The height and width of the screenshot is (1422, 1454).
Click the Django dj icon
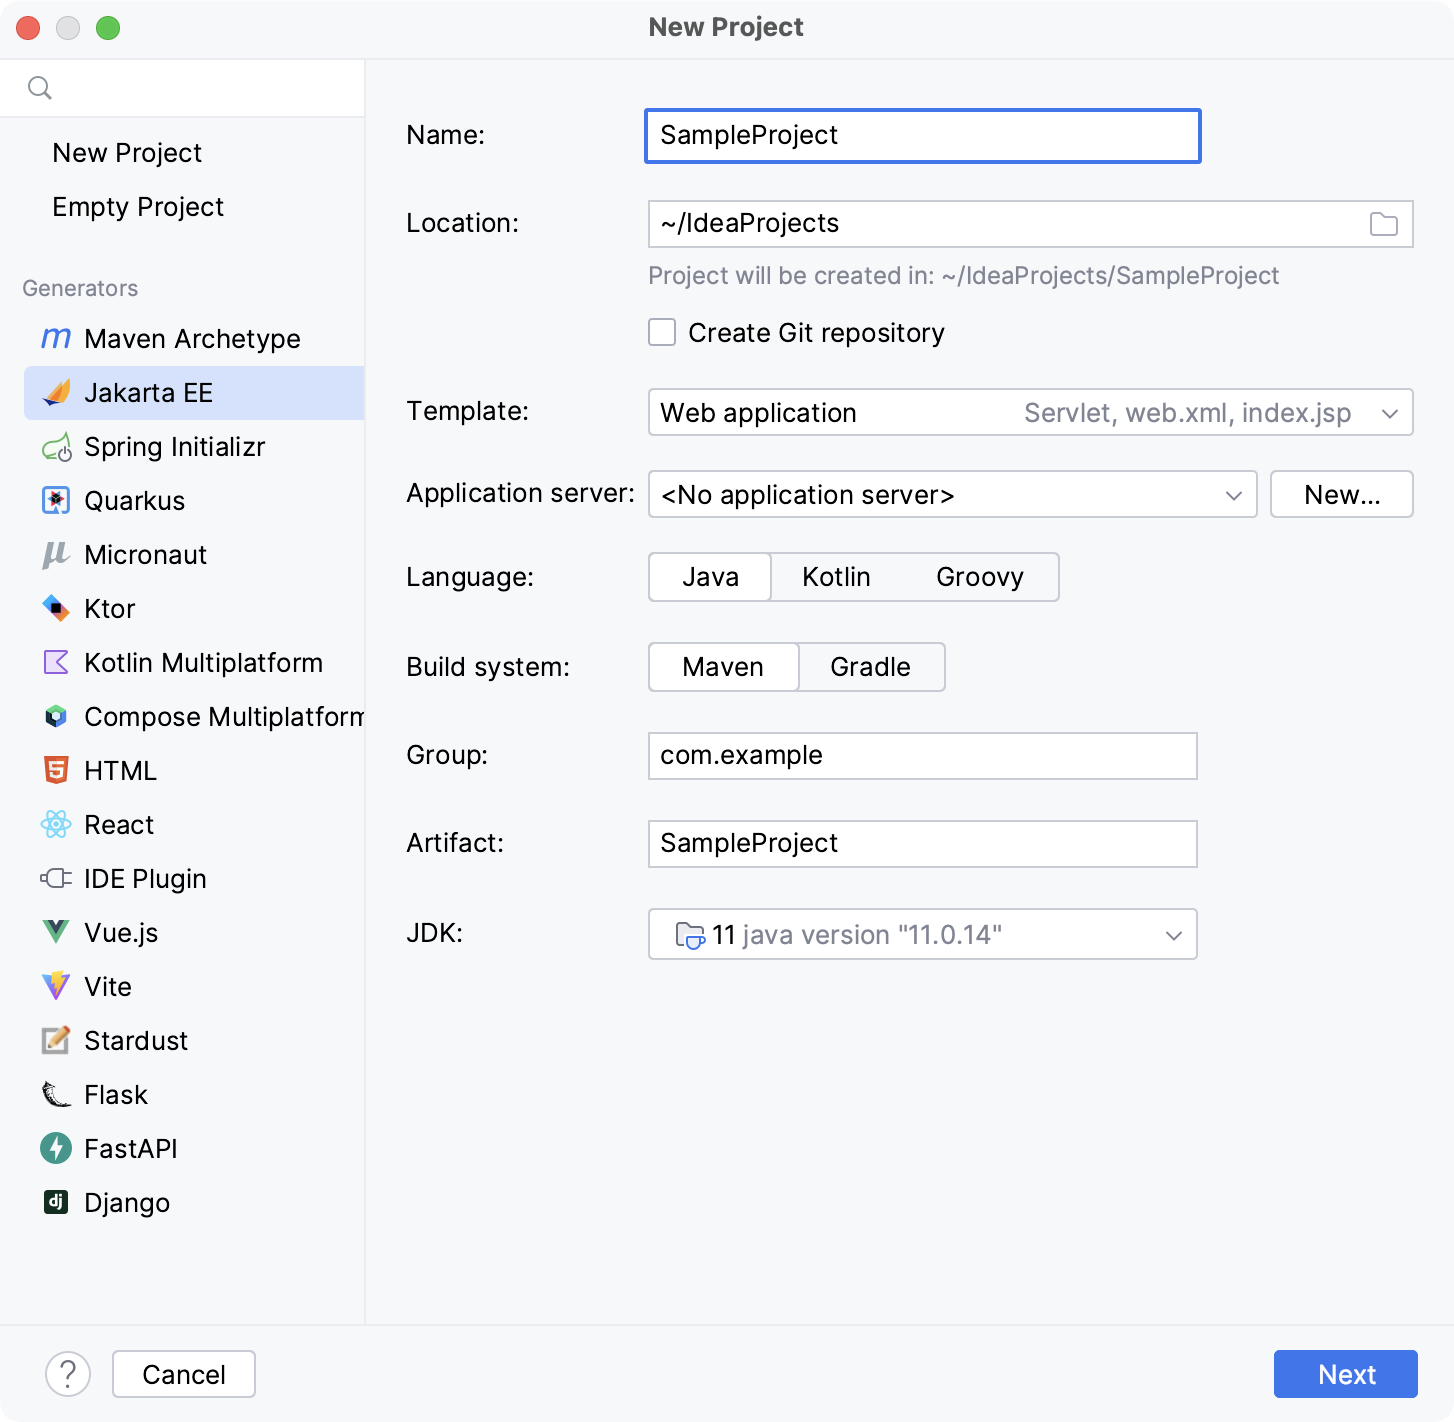56,1202
